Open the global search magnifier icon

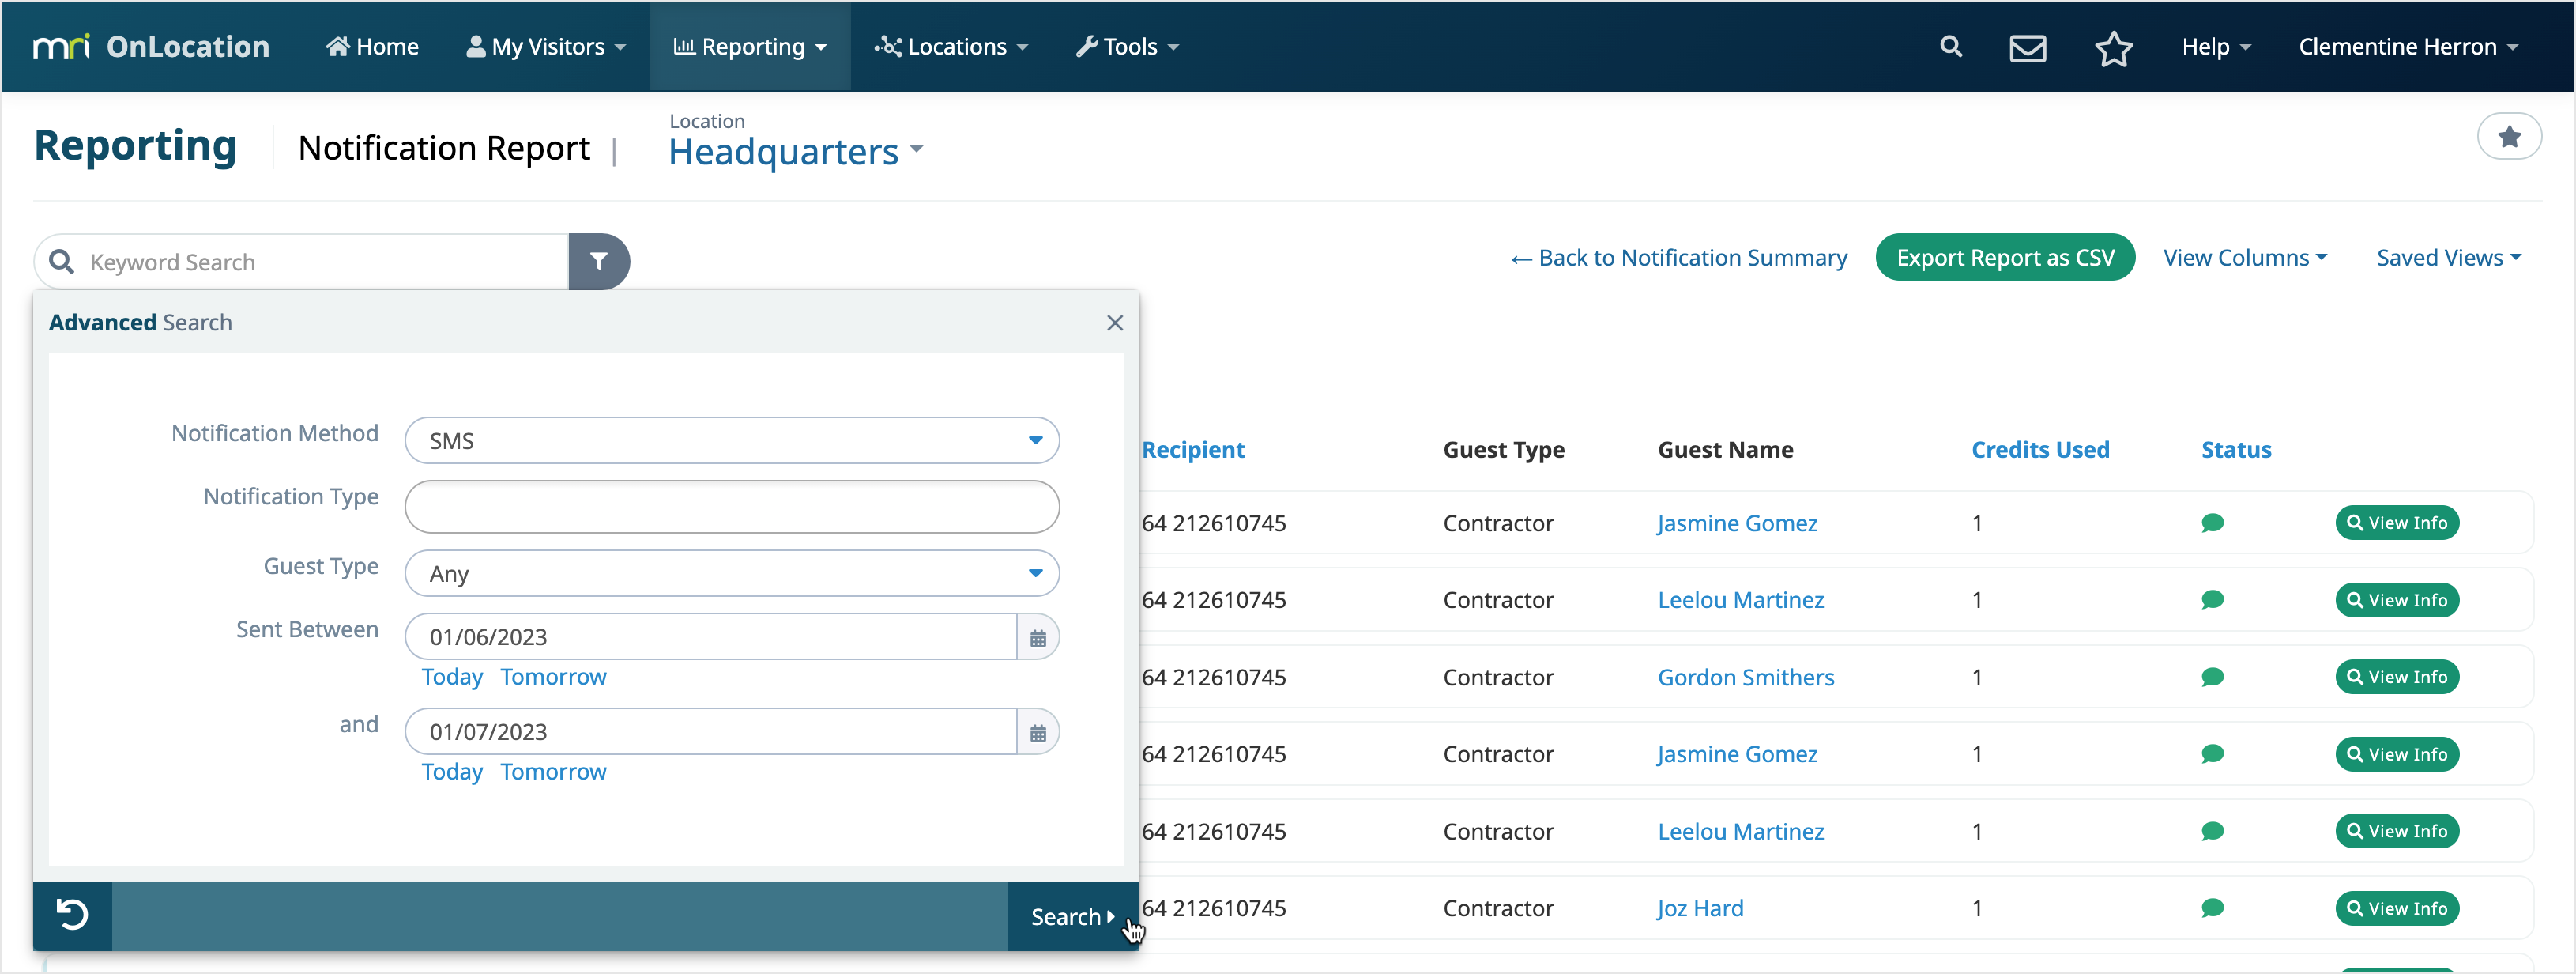pos(1950,46)
